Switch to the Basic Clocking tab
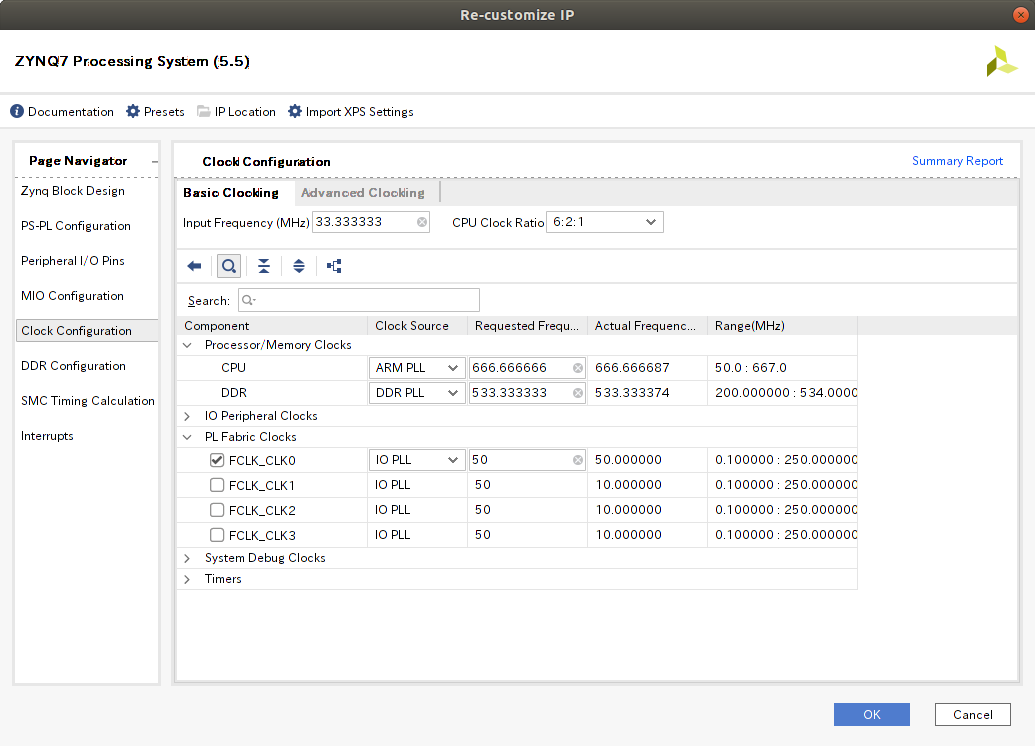 (x=230, y=193)
